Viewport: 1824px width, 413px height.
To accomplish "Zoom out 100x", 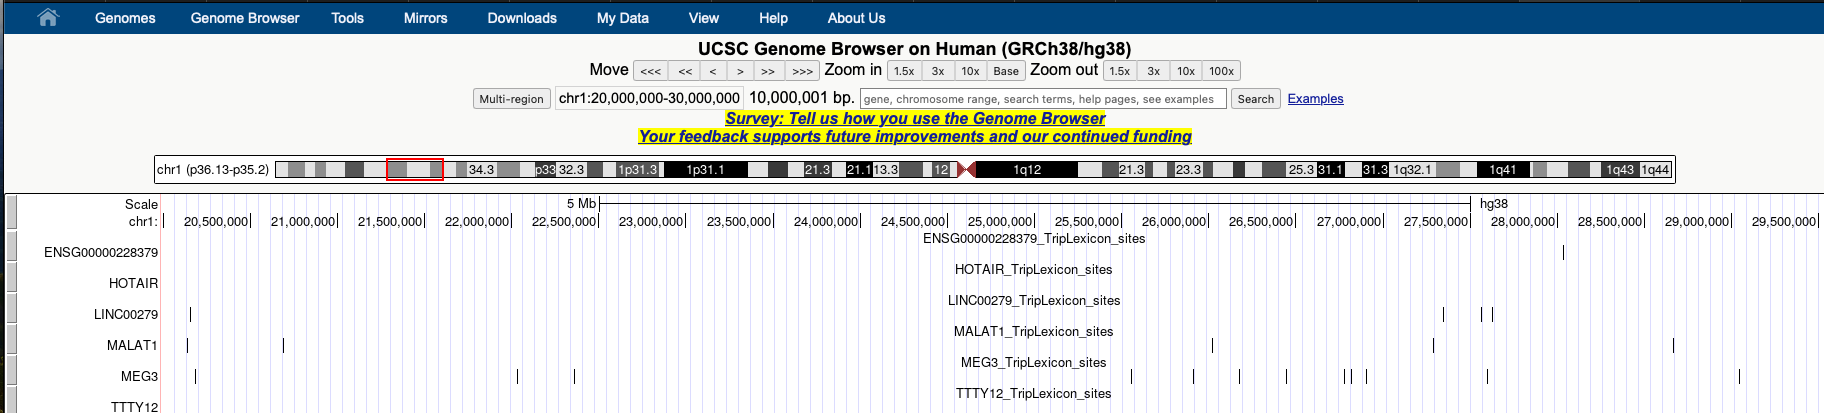I will (1221, 71).
